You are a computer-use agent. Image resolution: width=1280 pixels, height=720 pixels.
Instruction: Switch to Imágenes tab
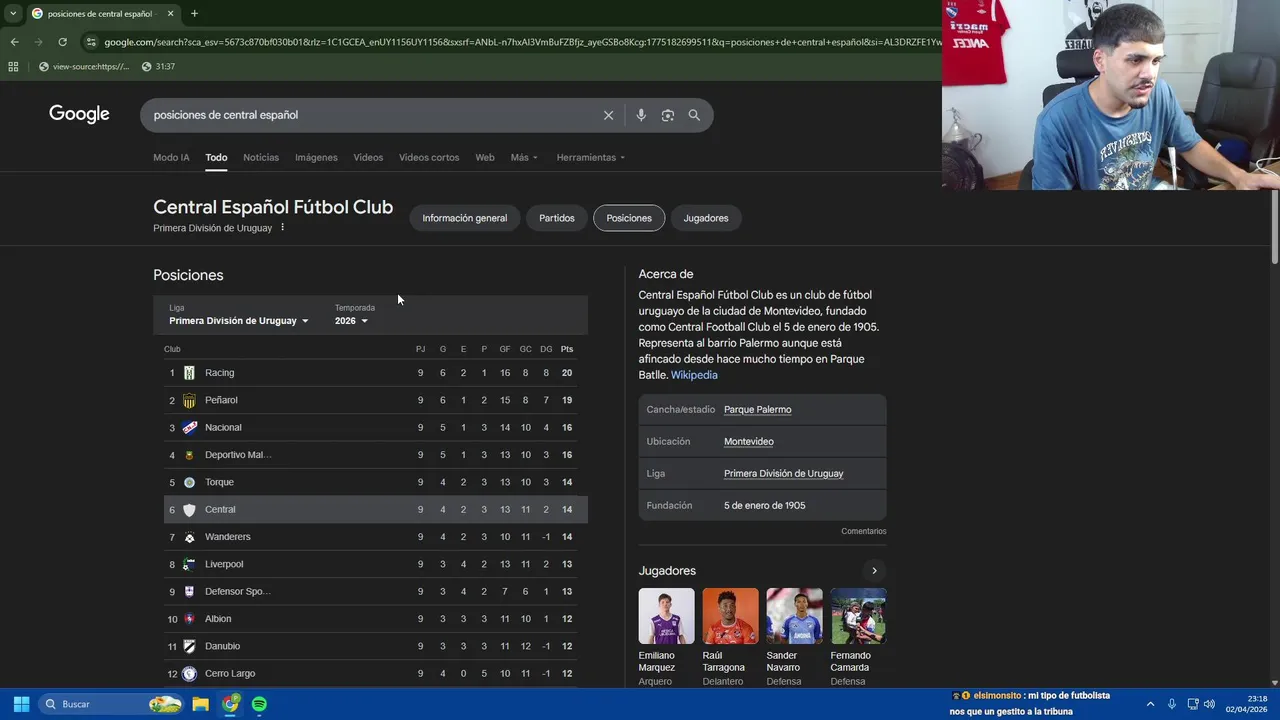(x=316, y=157)
